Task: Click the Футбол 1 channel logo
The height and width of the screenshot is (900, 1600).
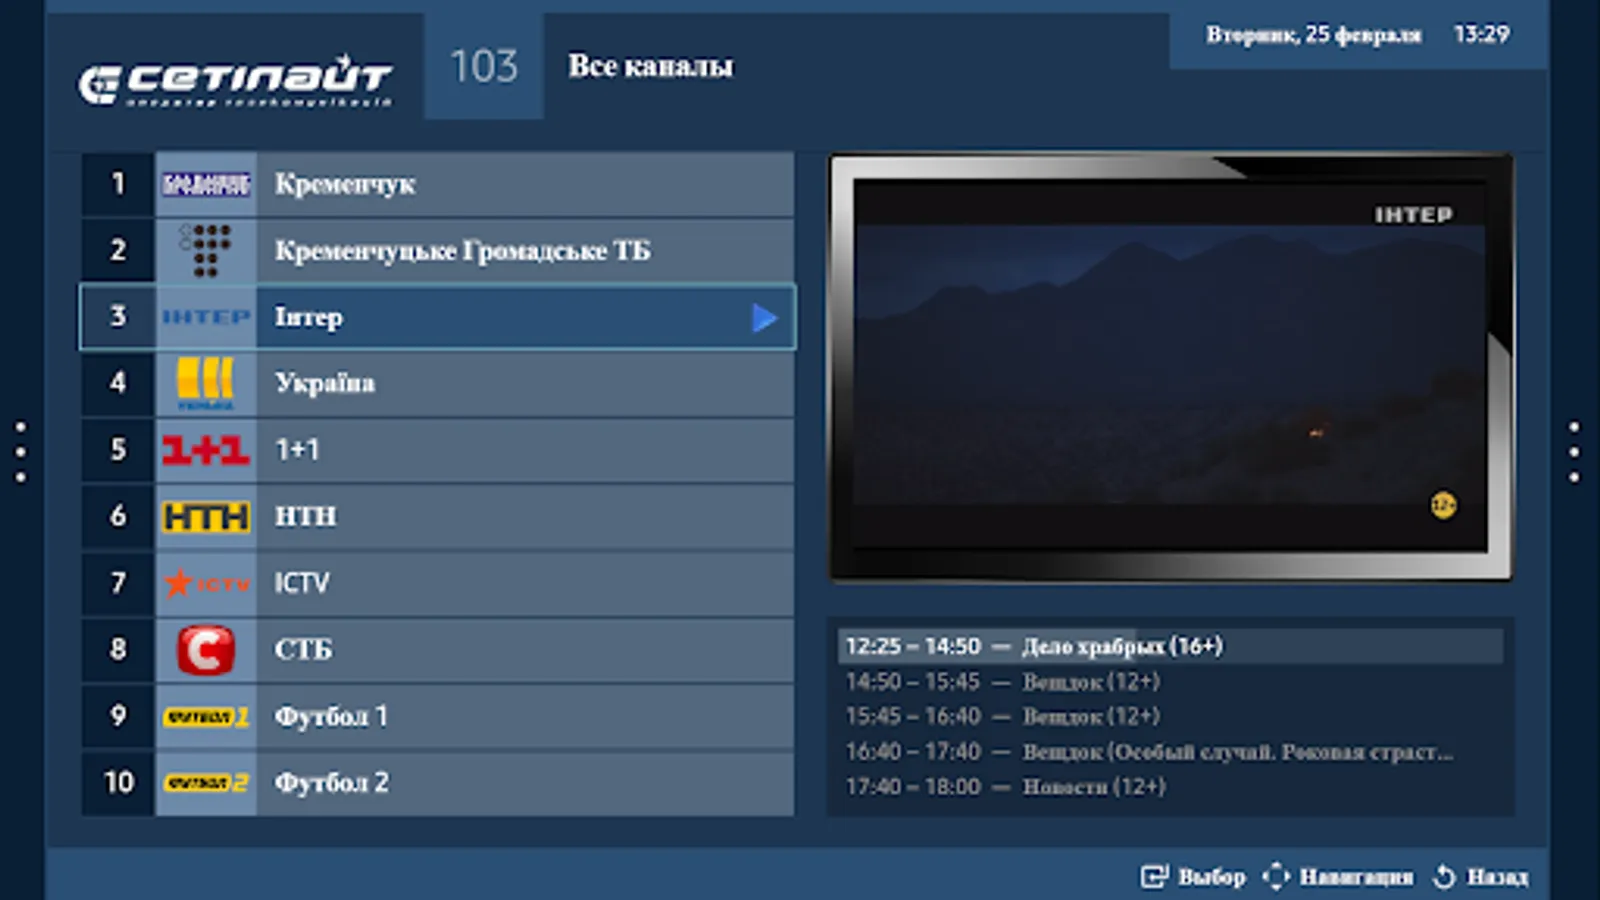Action: pos(206,716)
